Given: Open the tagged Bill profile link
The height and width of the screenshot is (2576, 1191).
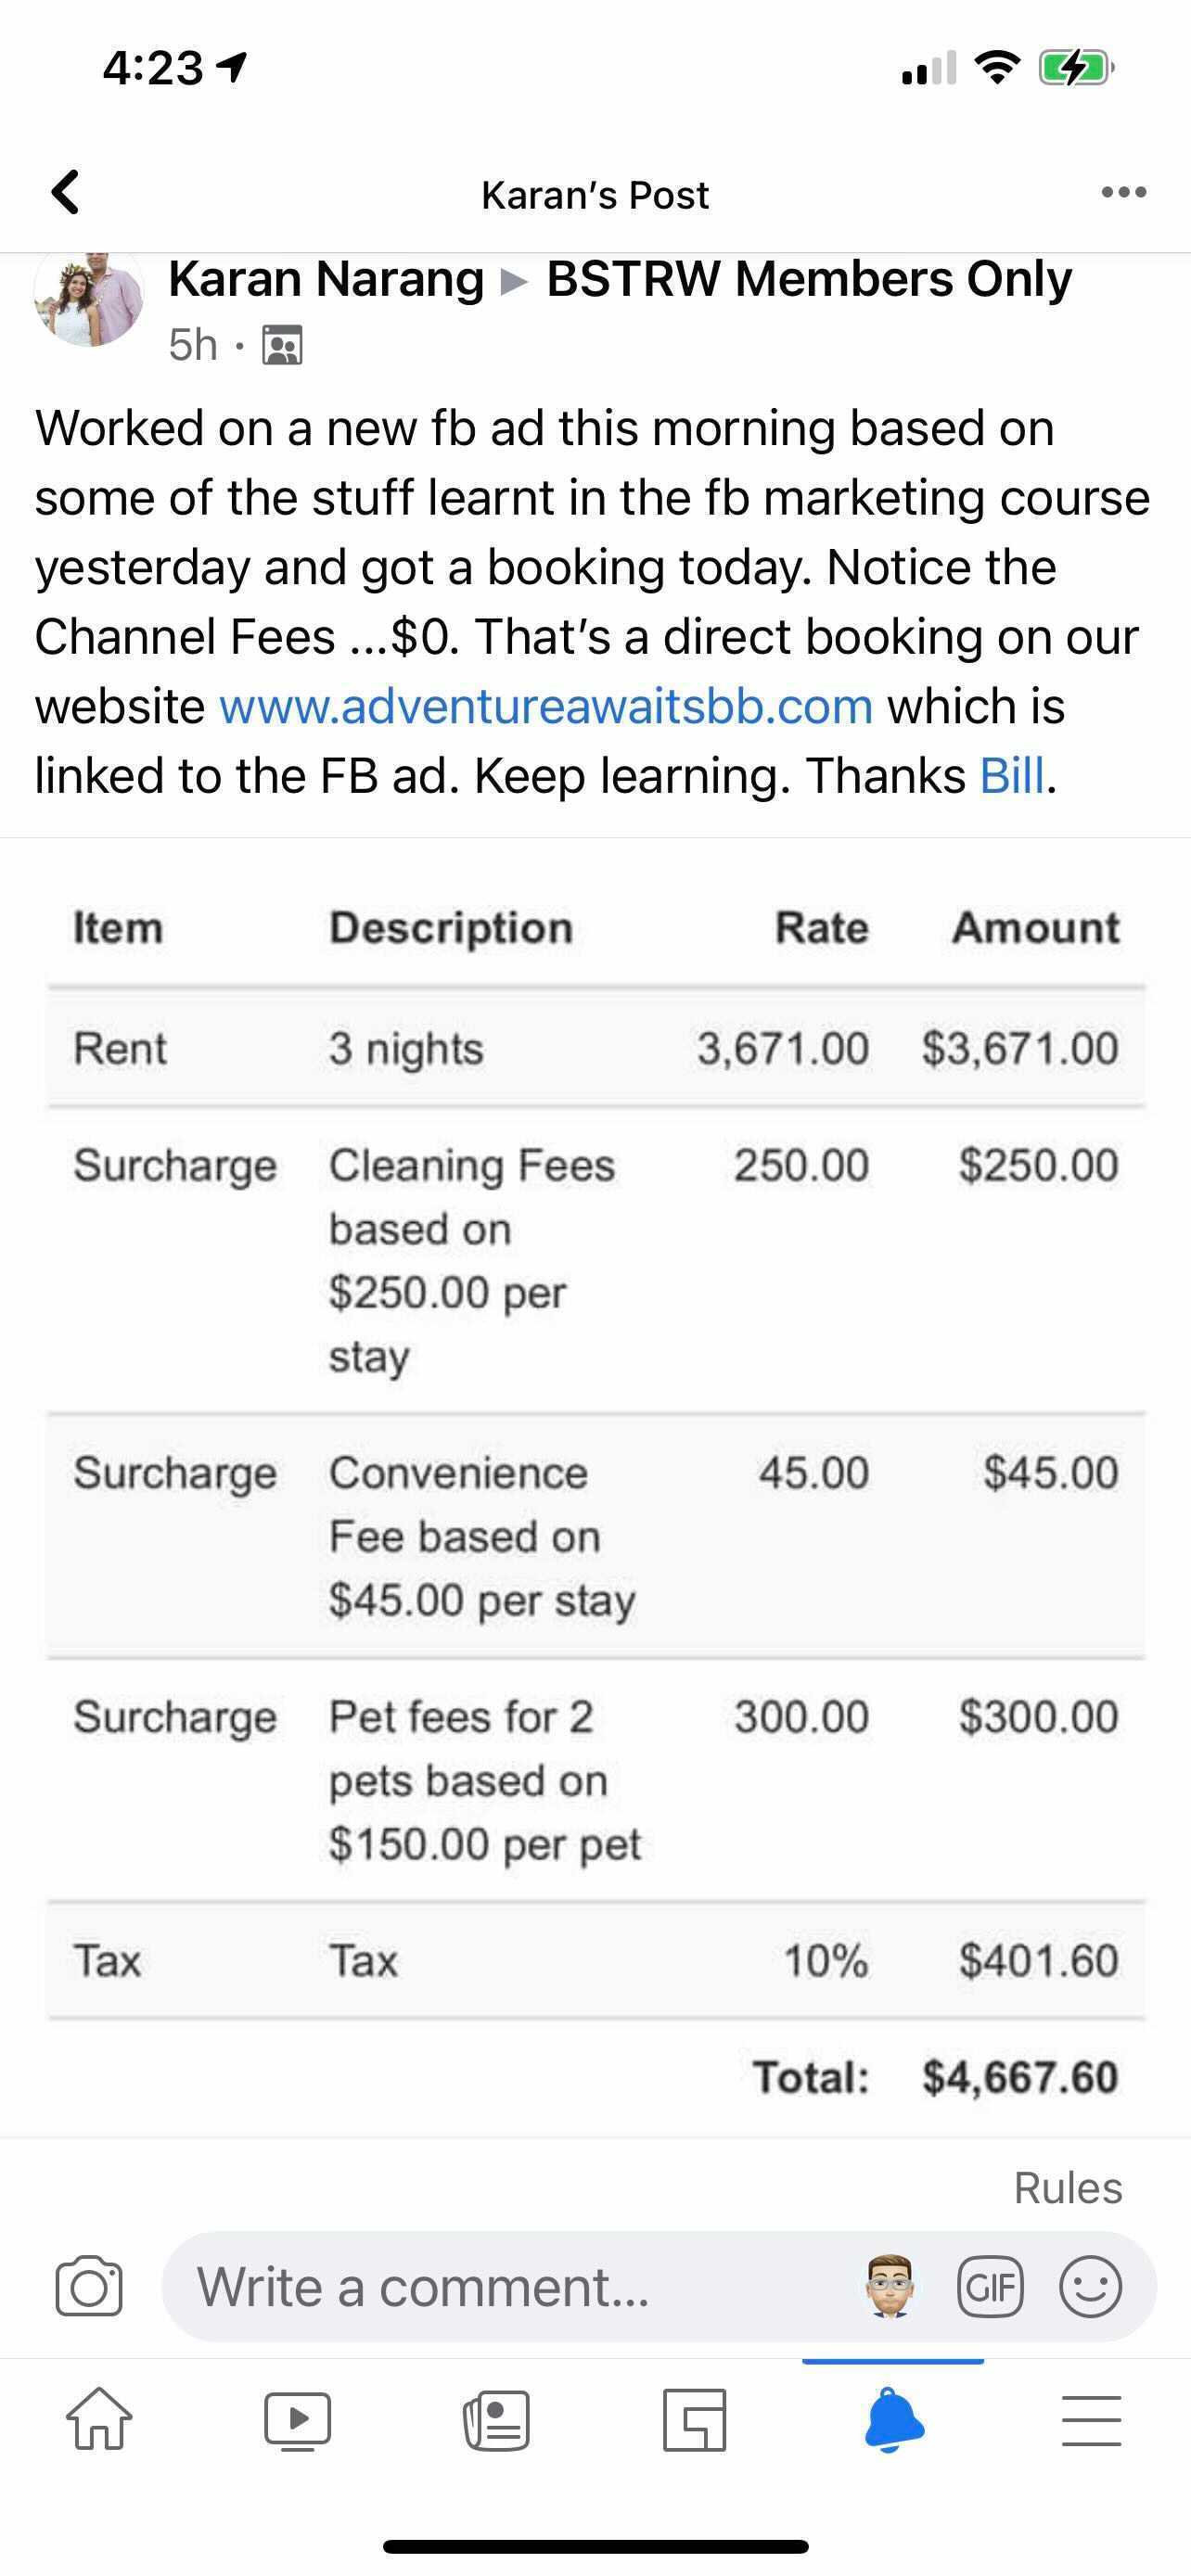Looking at the screenshot, I should 1011,776.
